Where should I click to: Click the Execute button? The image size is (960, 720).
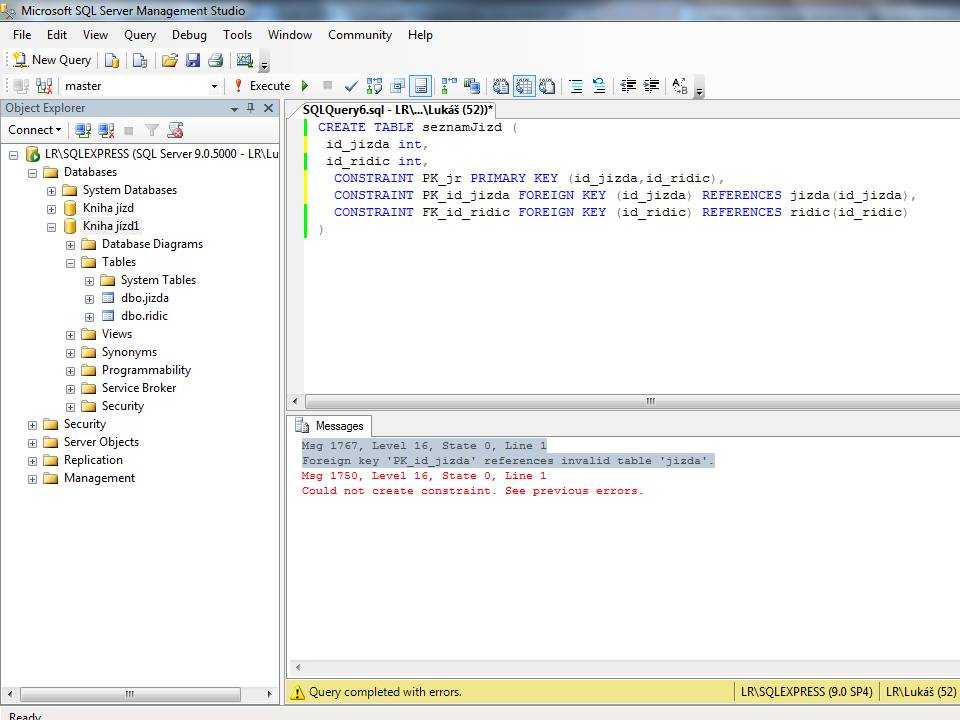(x=262, y=86)
